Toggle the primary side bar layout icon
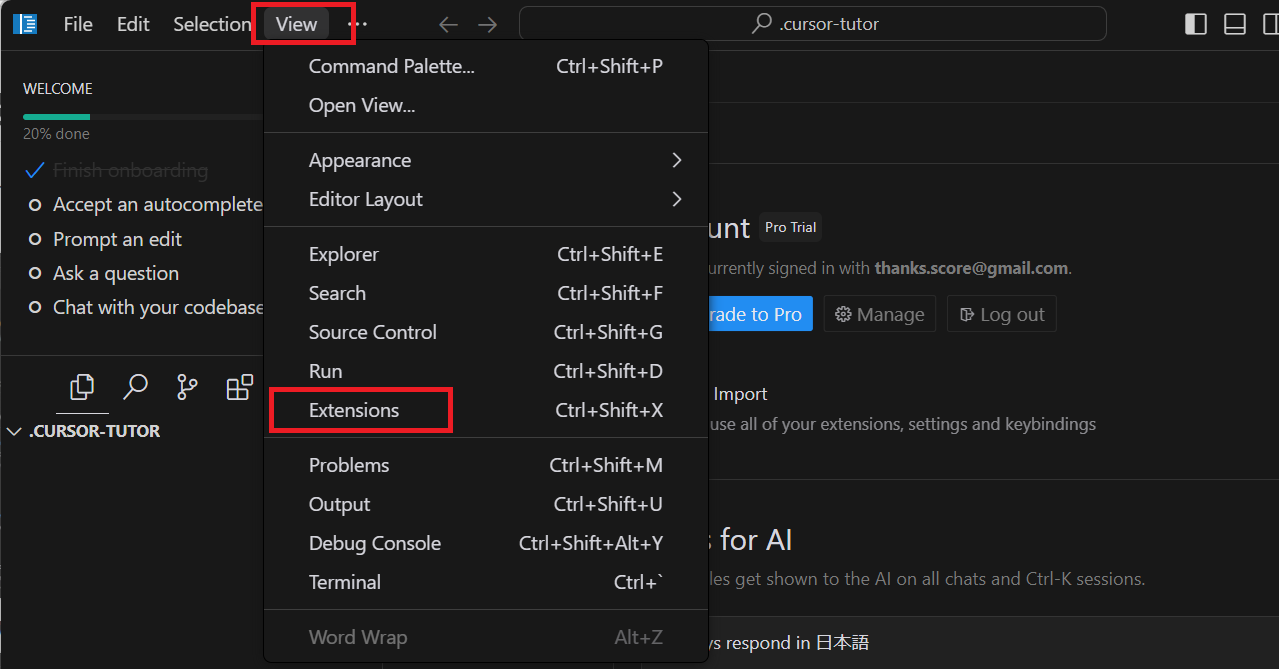 1195,24
